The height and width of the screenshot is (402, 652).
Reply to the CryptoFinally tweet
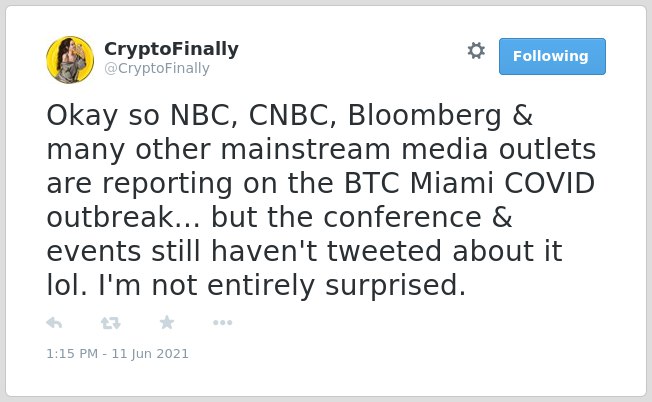[54, 323]
